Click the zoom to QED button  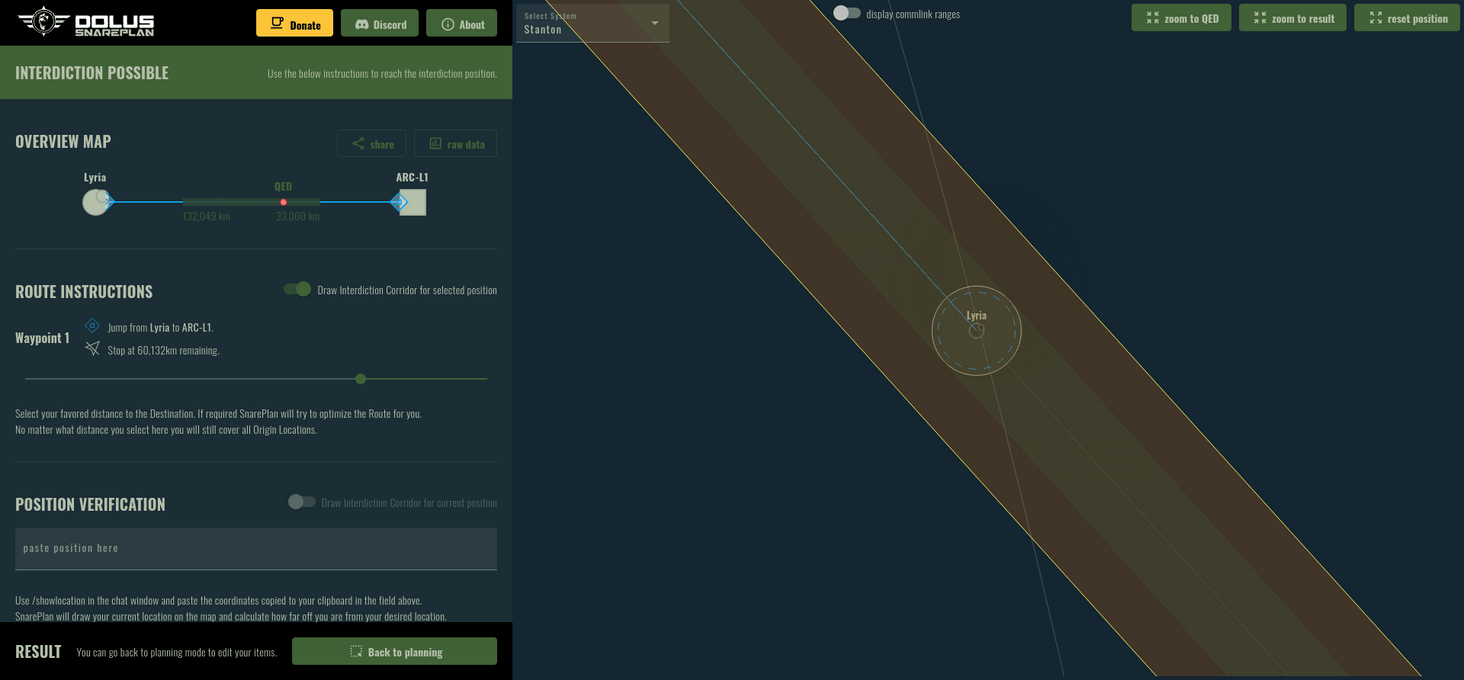tap(1181, 18)
